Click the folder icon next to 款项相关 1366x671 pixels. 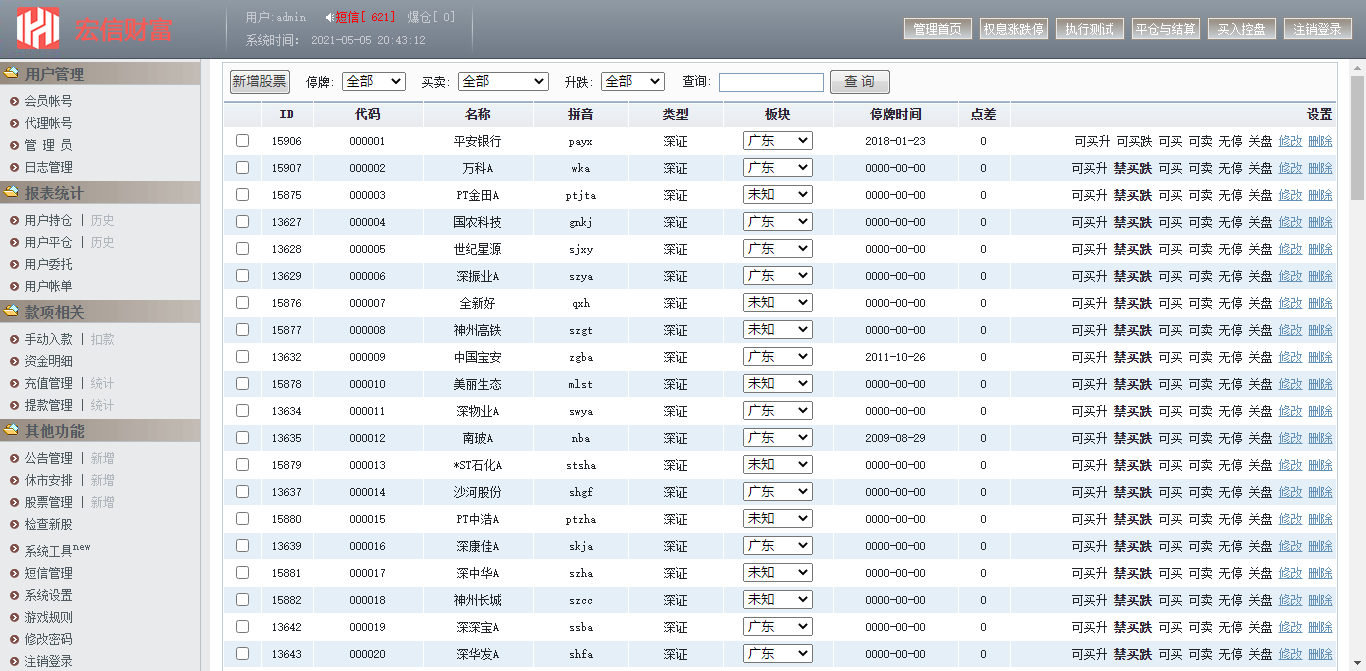tap(11, 312)
